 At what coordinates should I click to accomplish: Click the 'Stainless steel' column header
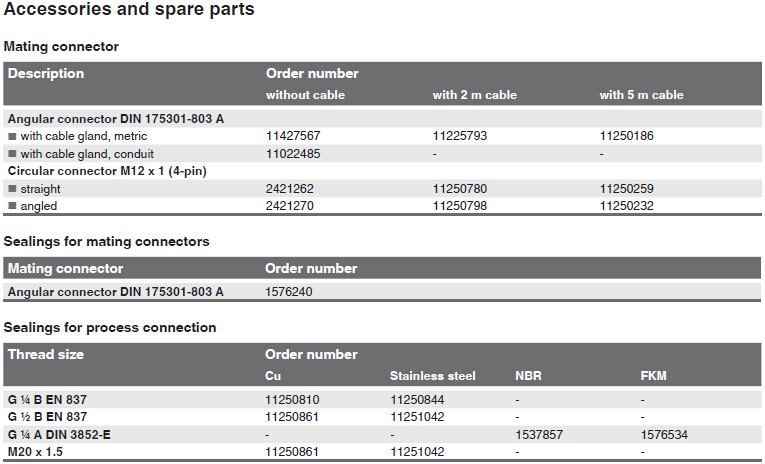tap(432, 376)
